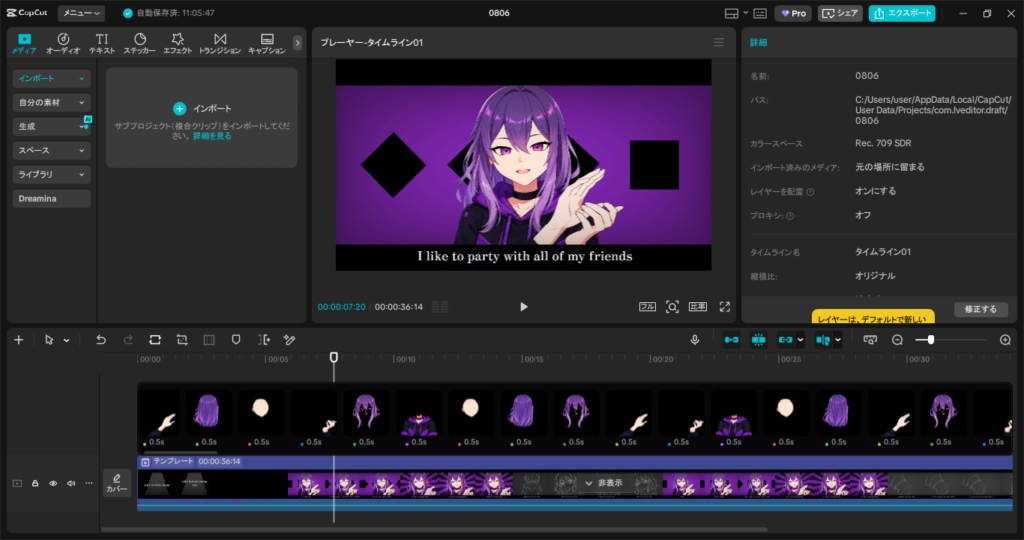The height and width of the screenshot is (540, 1024).
Task: Open the linkage options dropdown arrow
Action: point(800,340)
